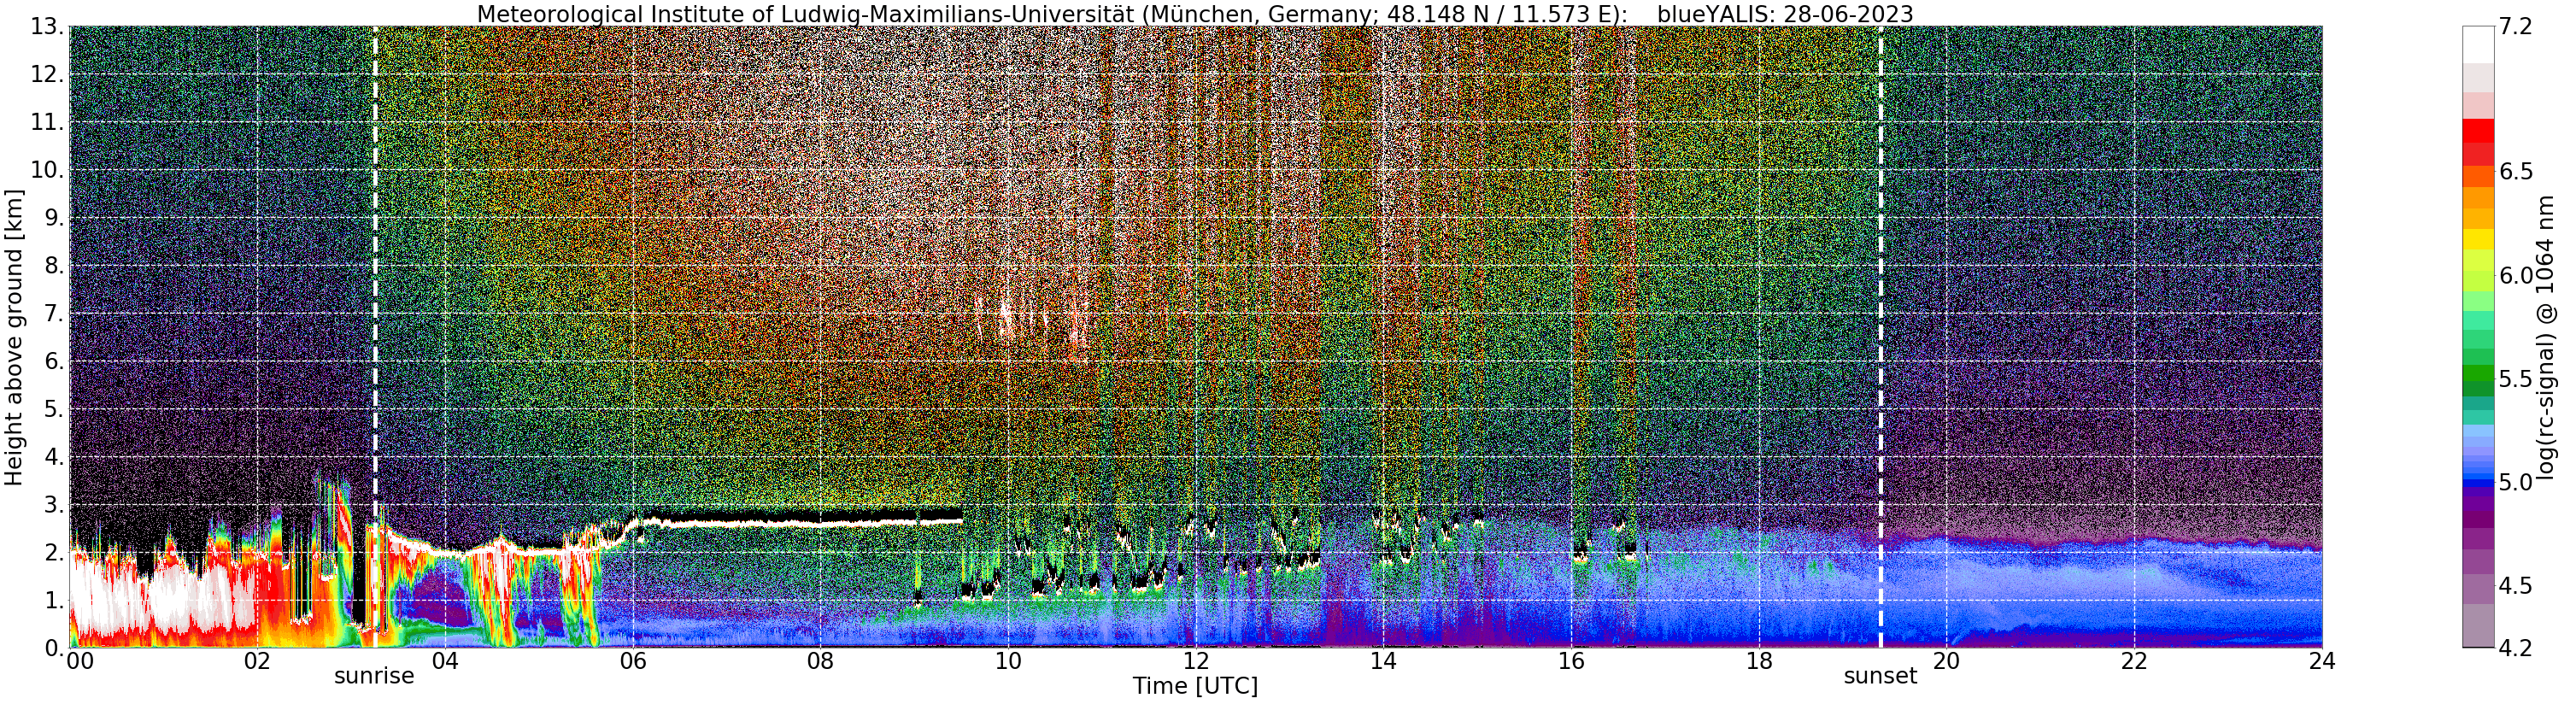Click the y-axis tick label 10.

[48, 170]
